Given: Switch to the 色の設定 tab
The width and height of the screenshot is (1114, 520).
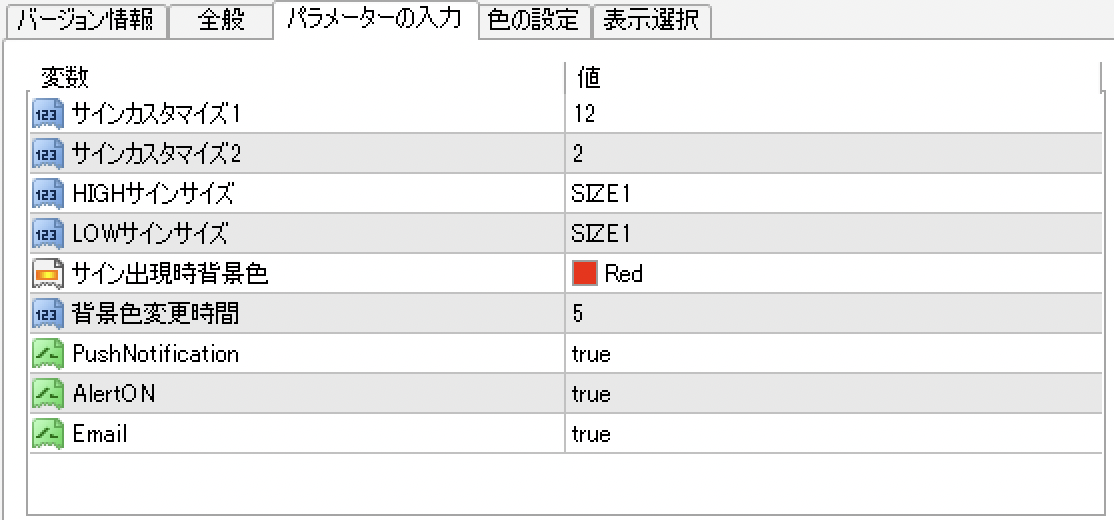Looking at the screenshot, I should (535, 20).
